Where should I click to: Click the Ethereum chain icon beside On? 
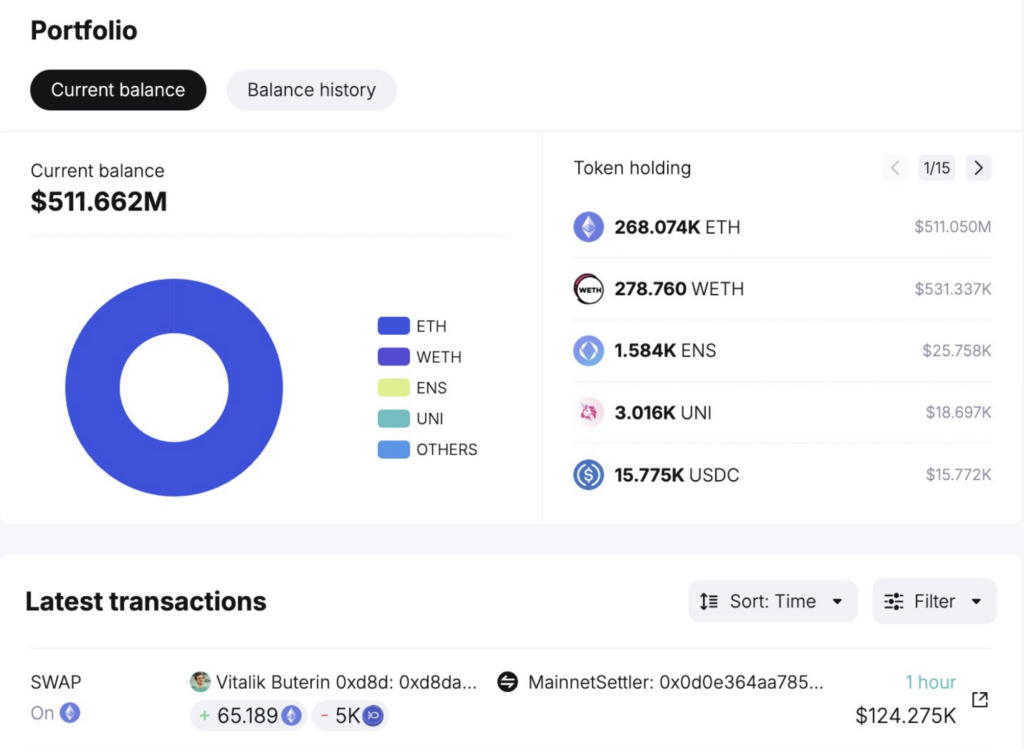pyautogui.click(x=70, y=712)
